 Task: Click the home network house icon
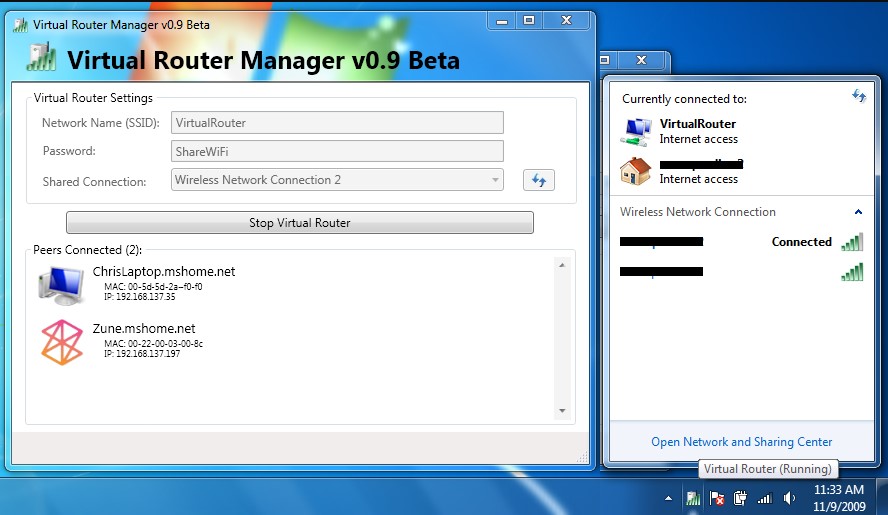click(x=636, y=171)
